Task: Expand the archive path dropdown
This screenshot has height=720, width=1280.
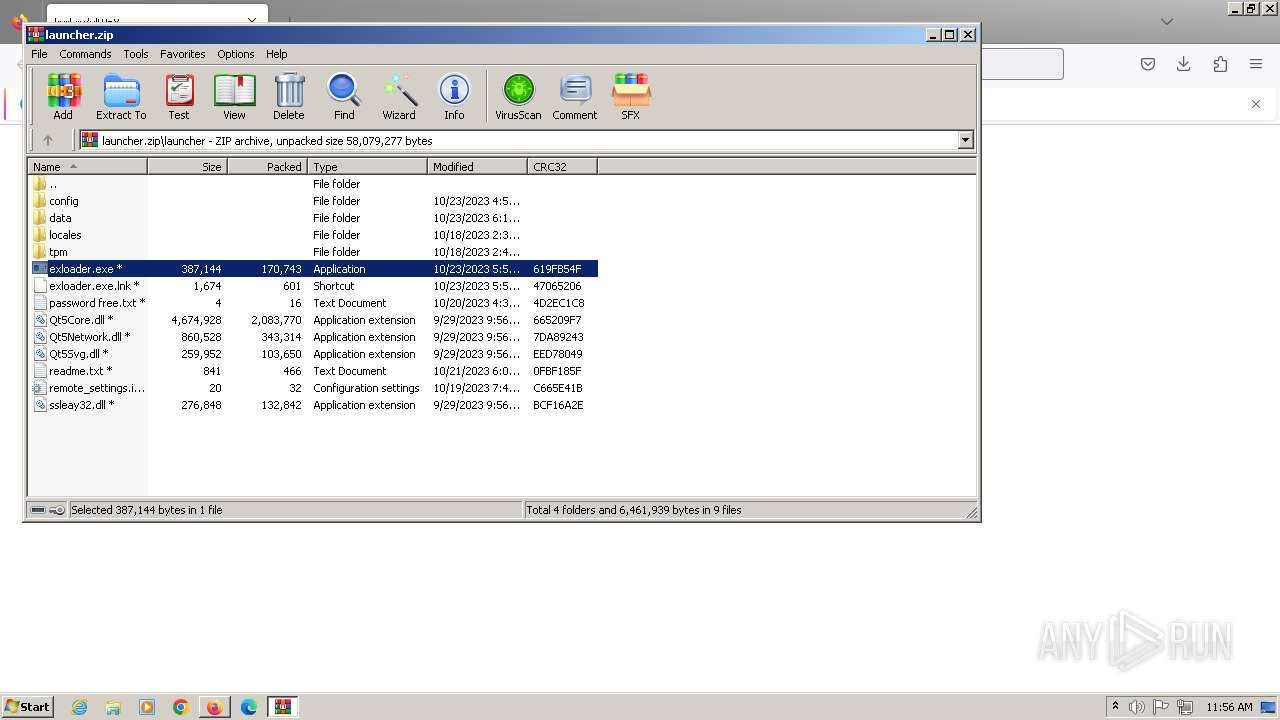Action: pyautogui.click(x=966, y=141)
